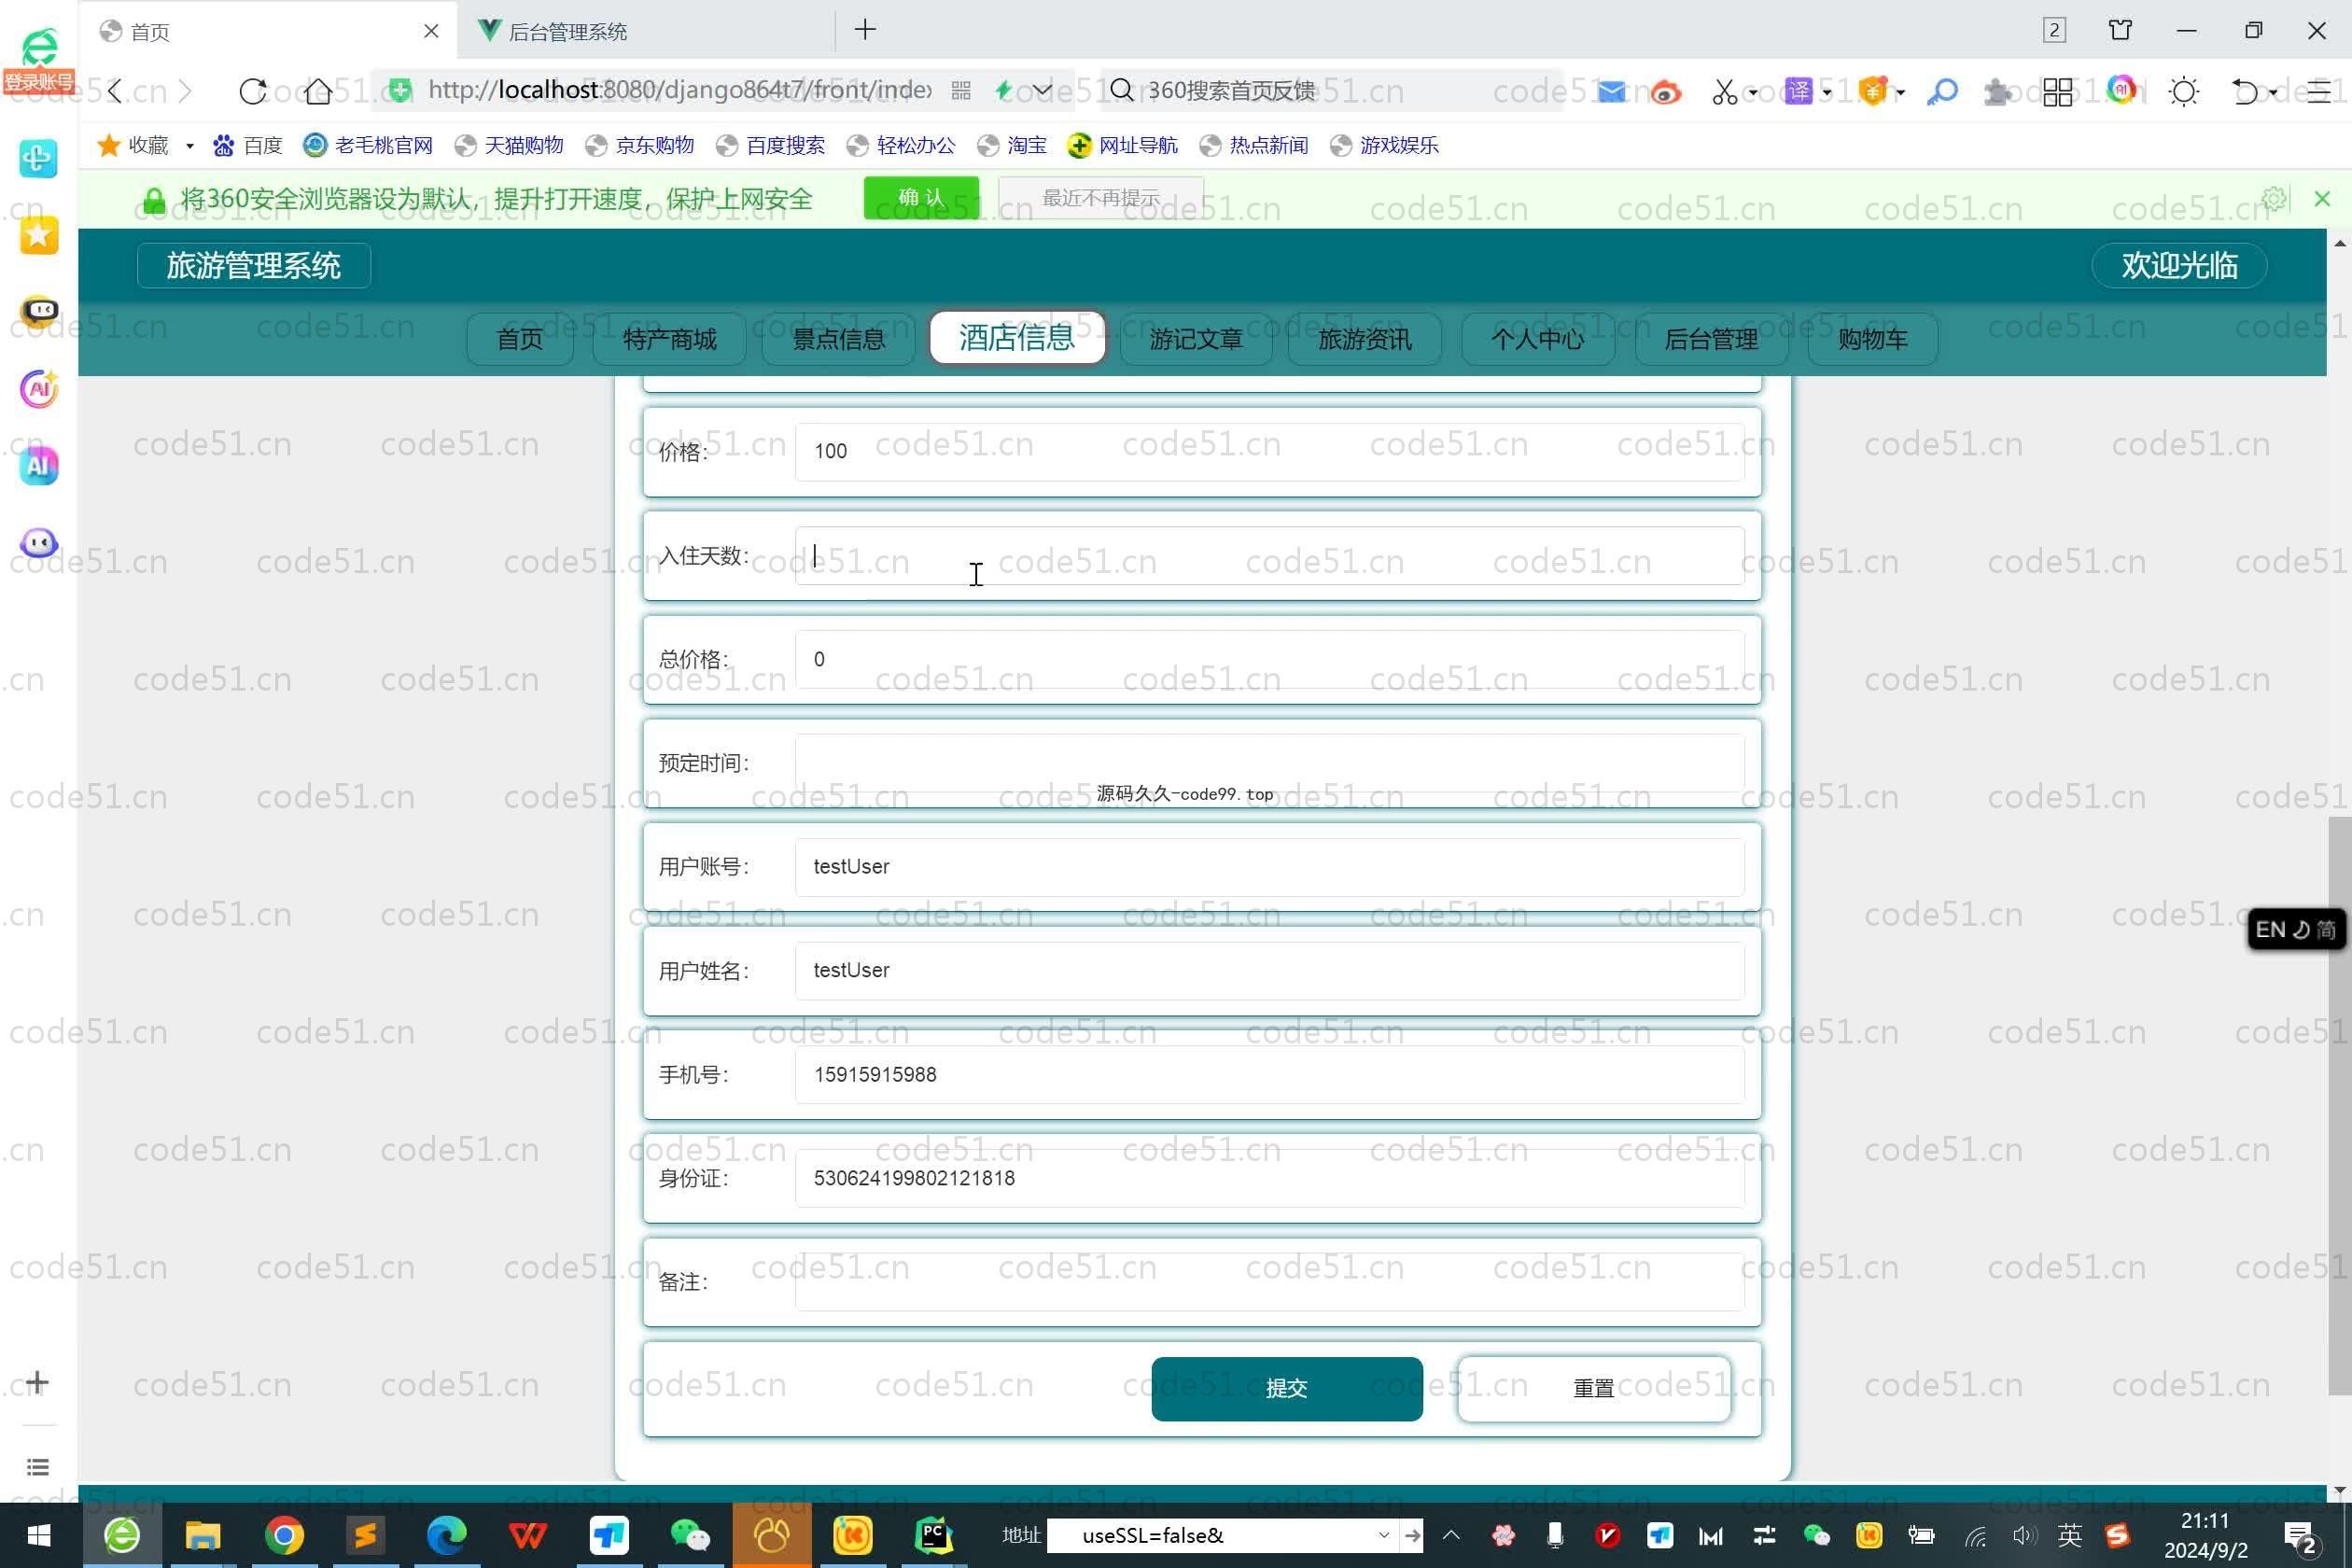Image resolution: width=2352 pixels, height=1568 pixels.
Task: Open Microsoft Edge from the taskbar
Action: pos(446,1535)
